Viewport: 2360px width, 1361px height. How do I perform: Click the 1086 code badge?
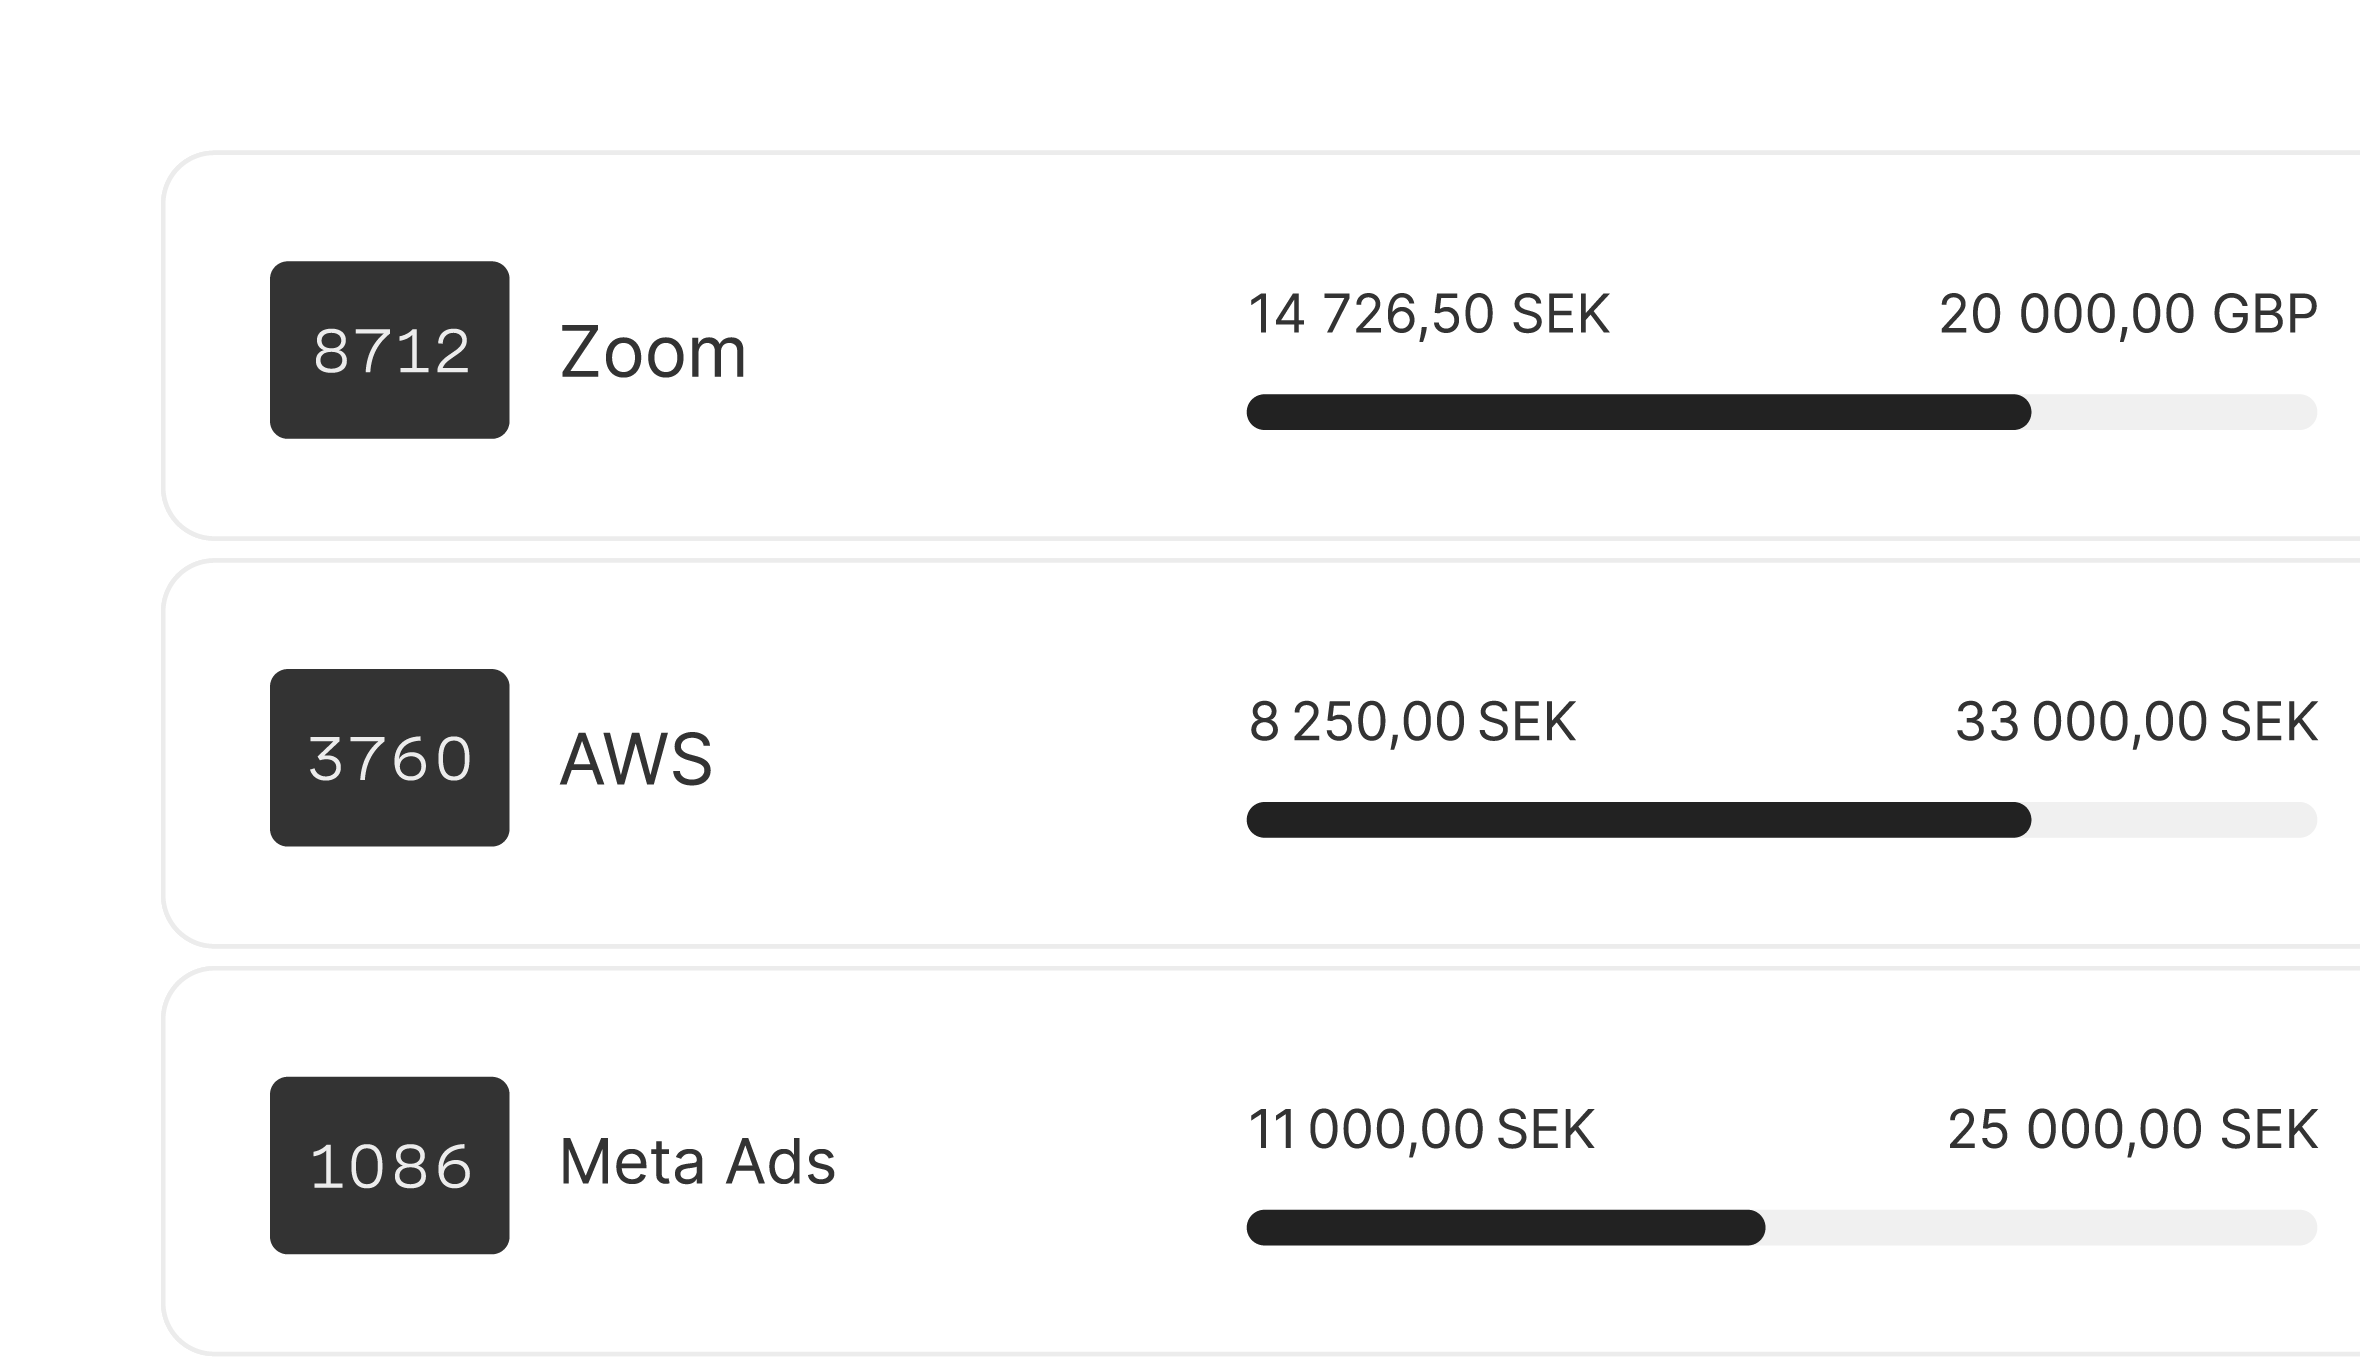389,1165
